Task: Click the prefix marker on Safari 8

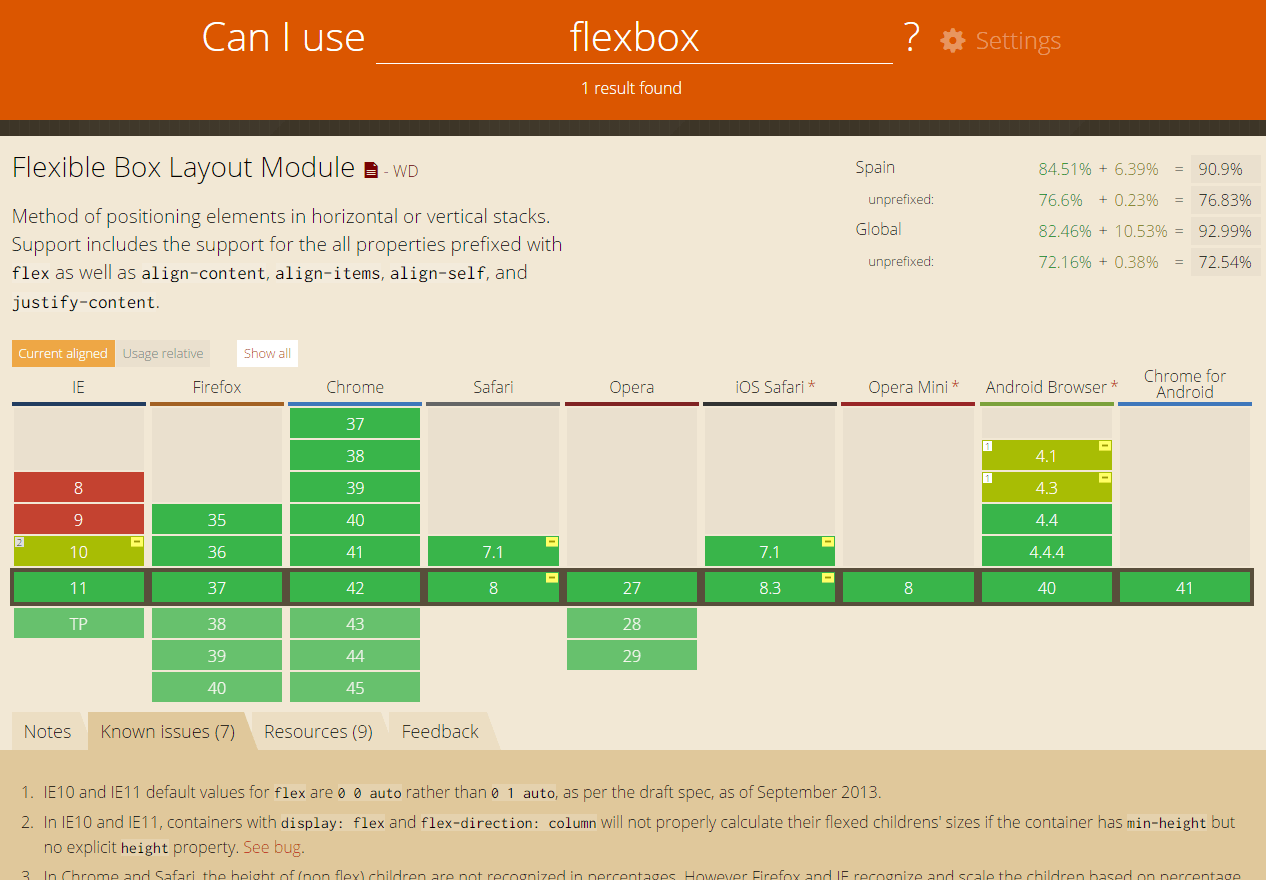Action: (x=551, y=578)
